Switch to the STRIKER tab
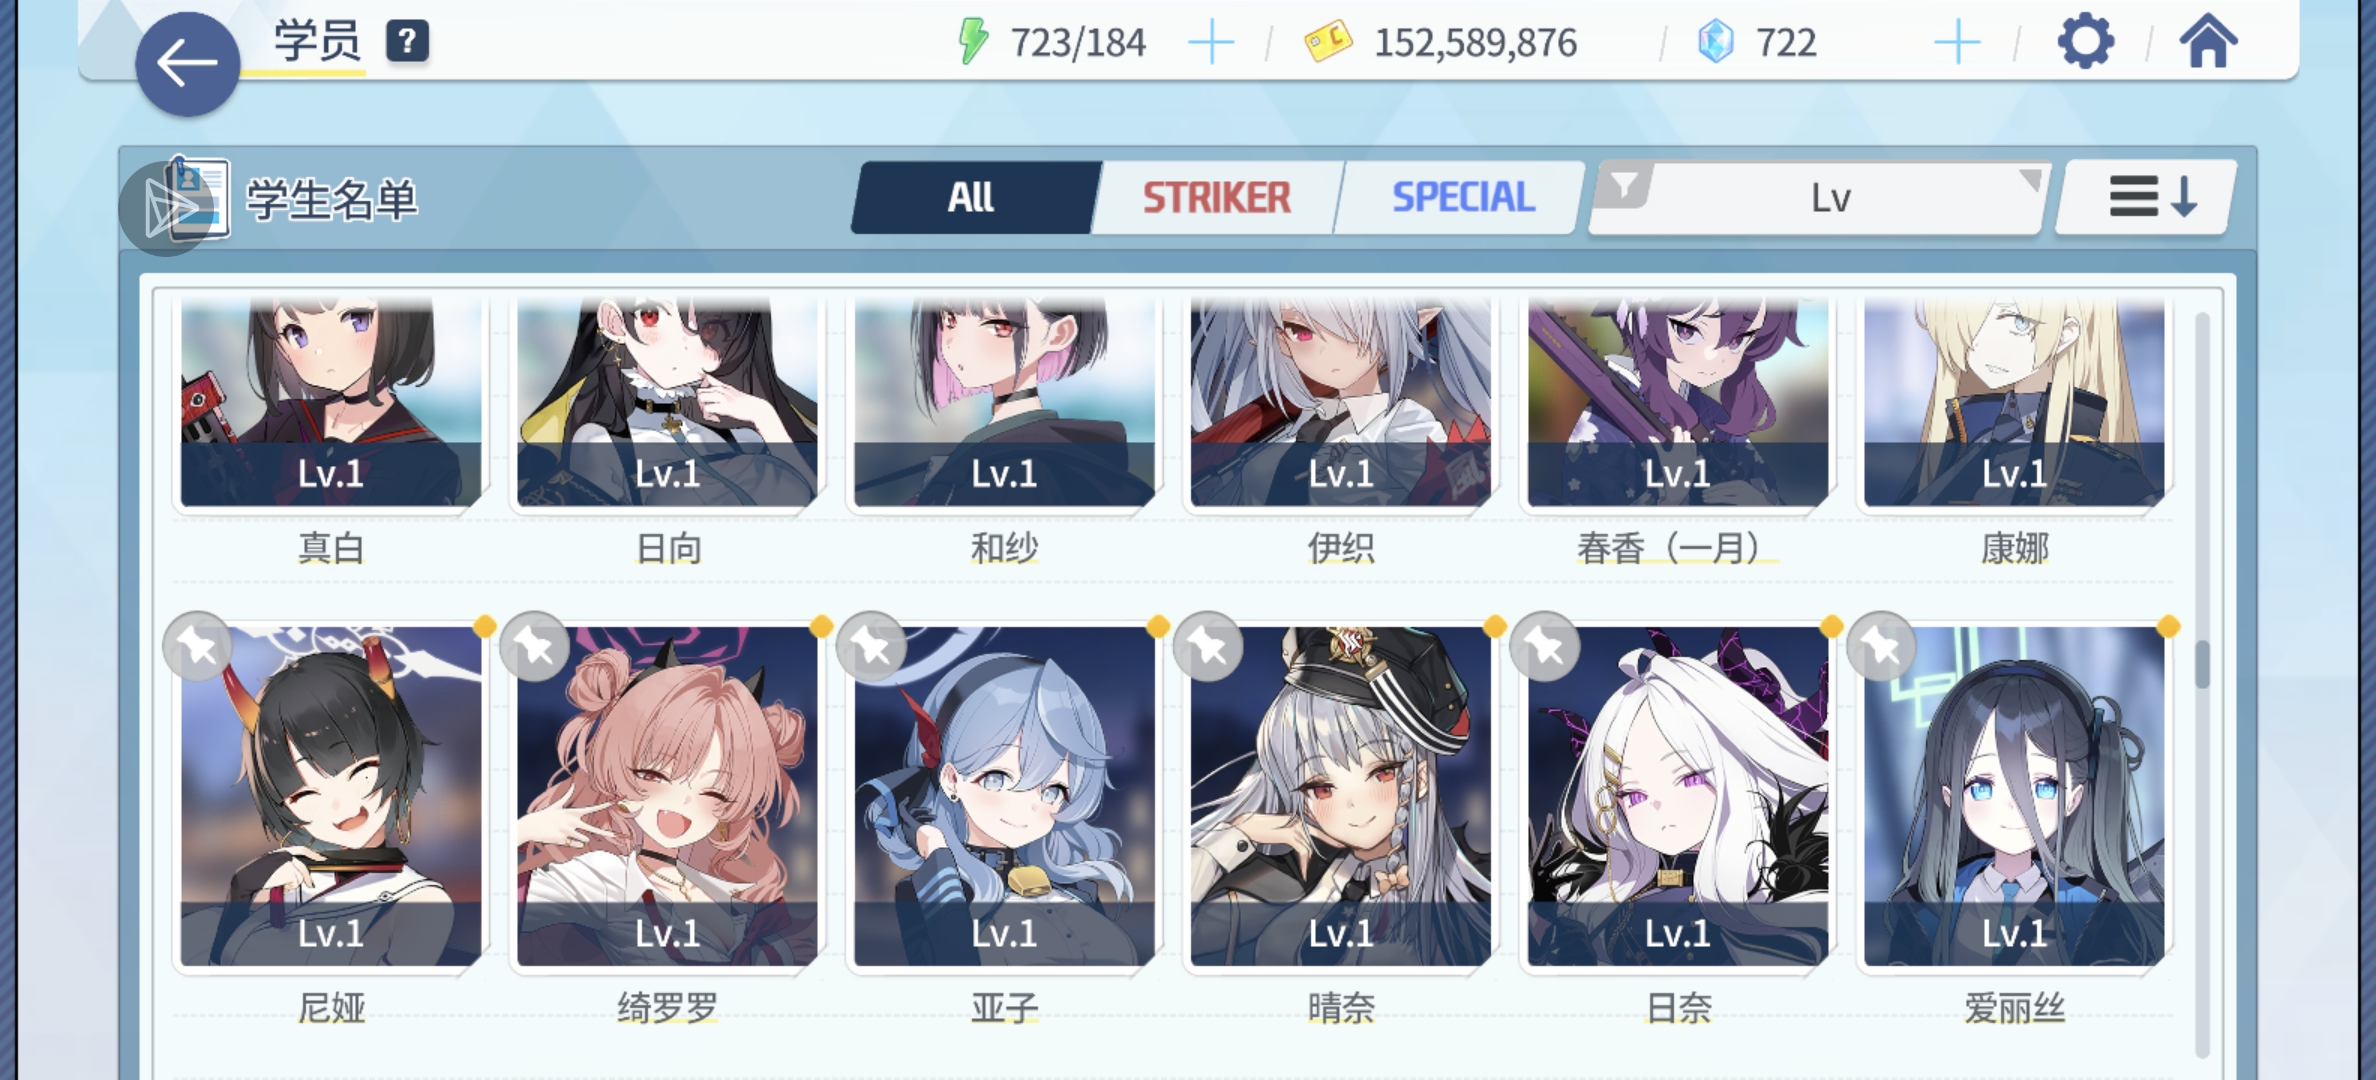Screen dimensions: 2376x1080 coord(1217,198)
